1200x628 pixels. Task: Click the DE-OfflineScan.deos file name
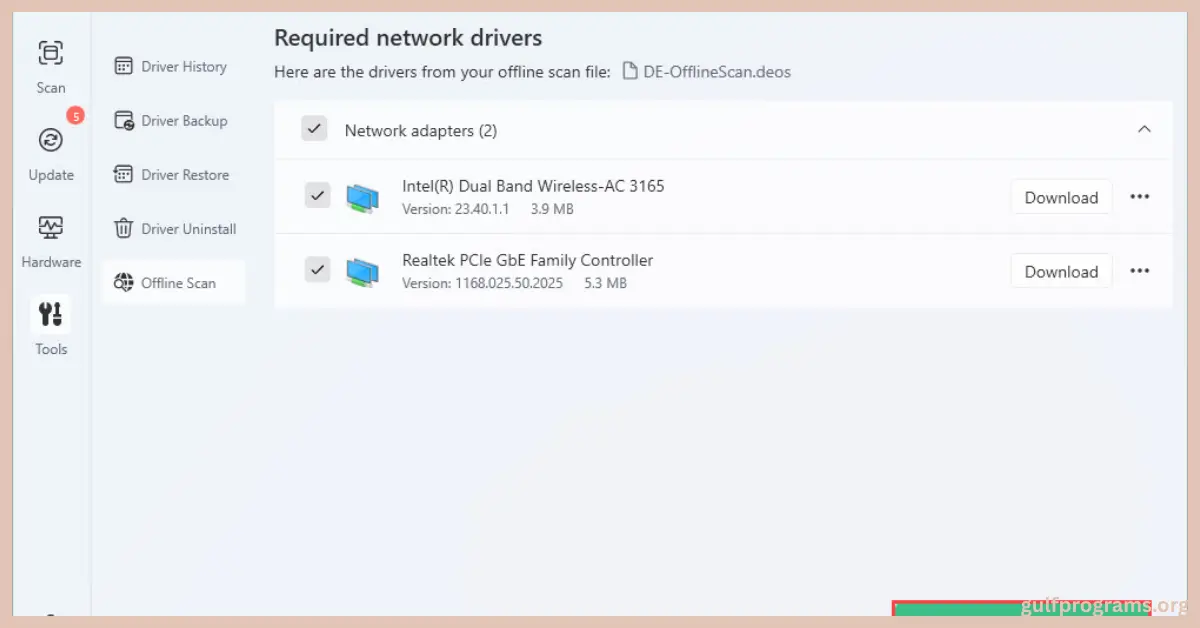[x=716, y=72]
